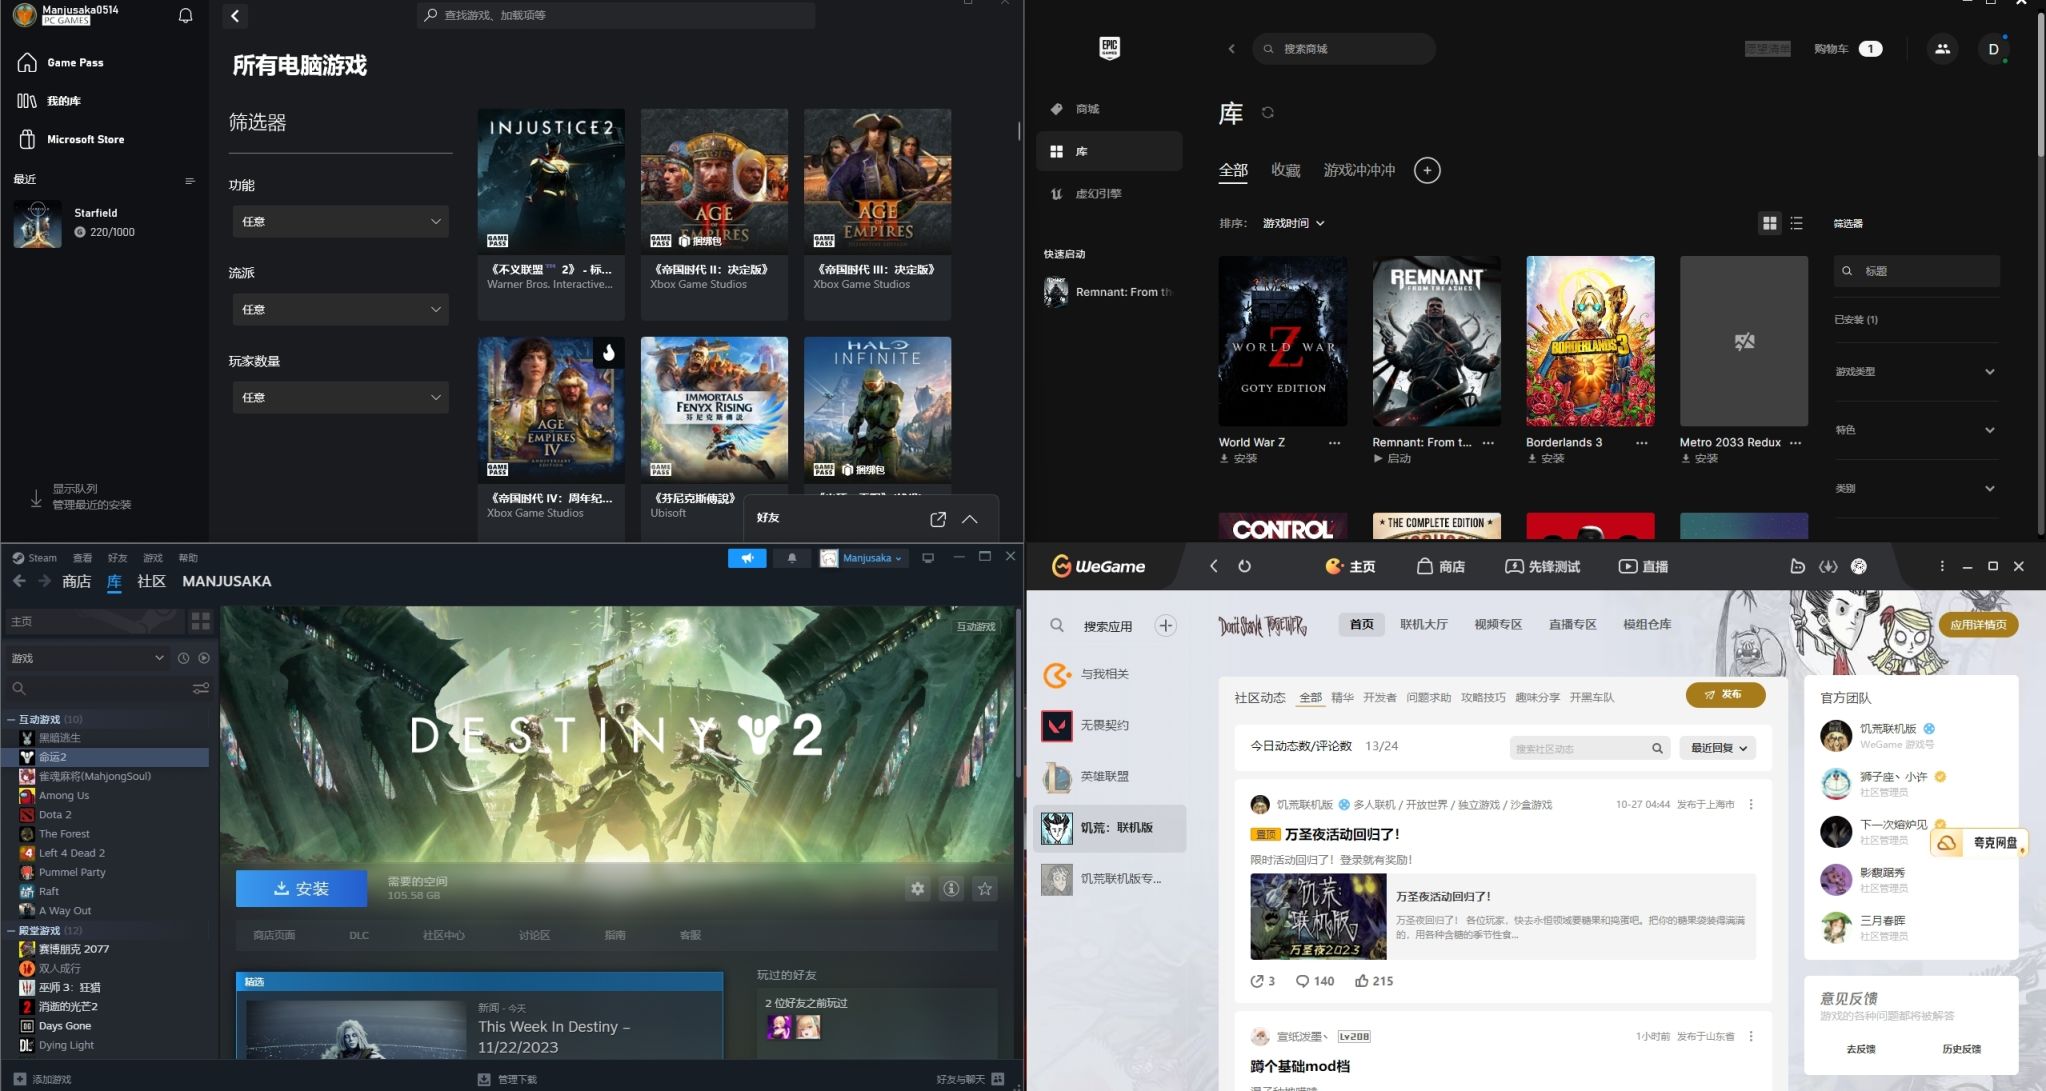Open the 玩家数量 filter dropdown
2046x1091 pixels.
tap(340, 397)
